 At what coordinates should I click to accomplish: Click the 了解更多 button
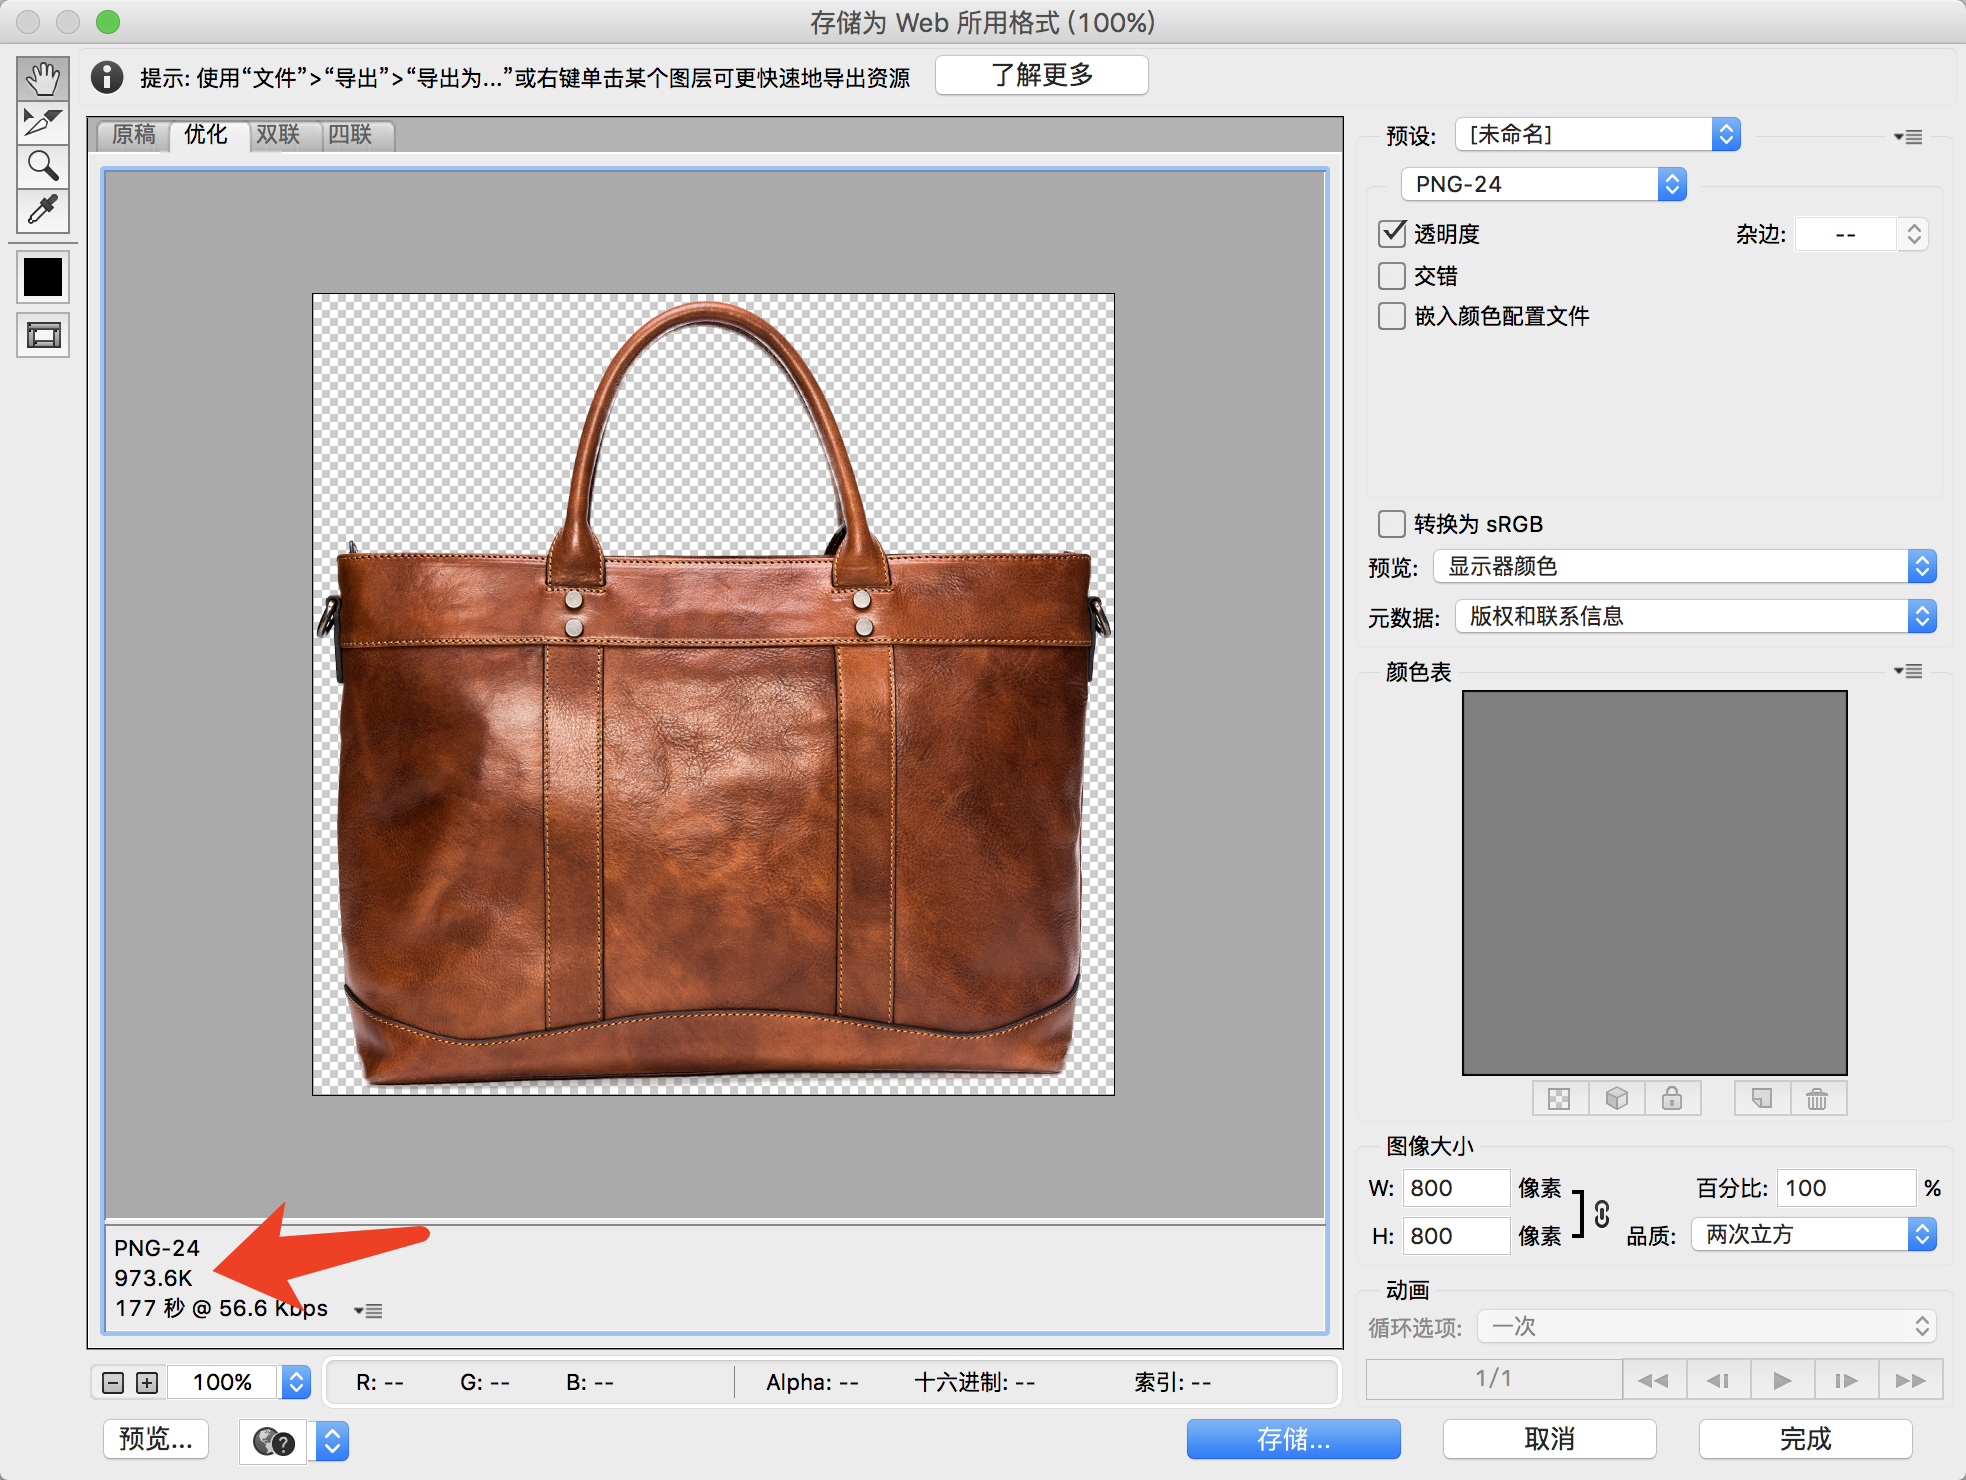[1041, 76]
